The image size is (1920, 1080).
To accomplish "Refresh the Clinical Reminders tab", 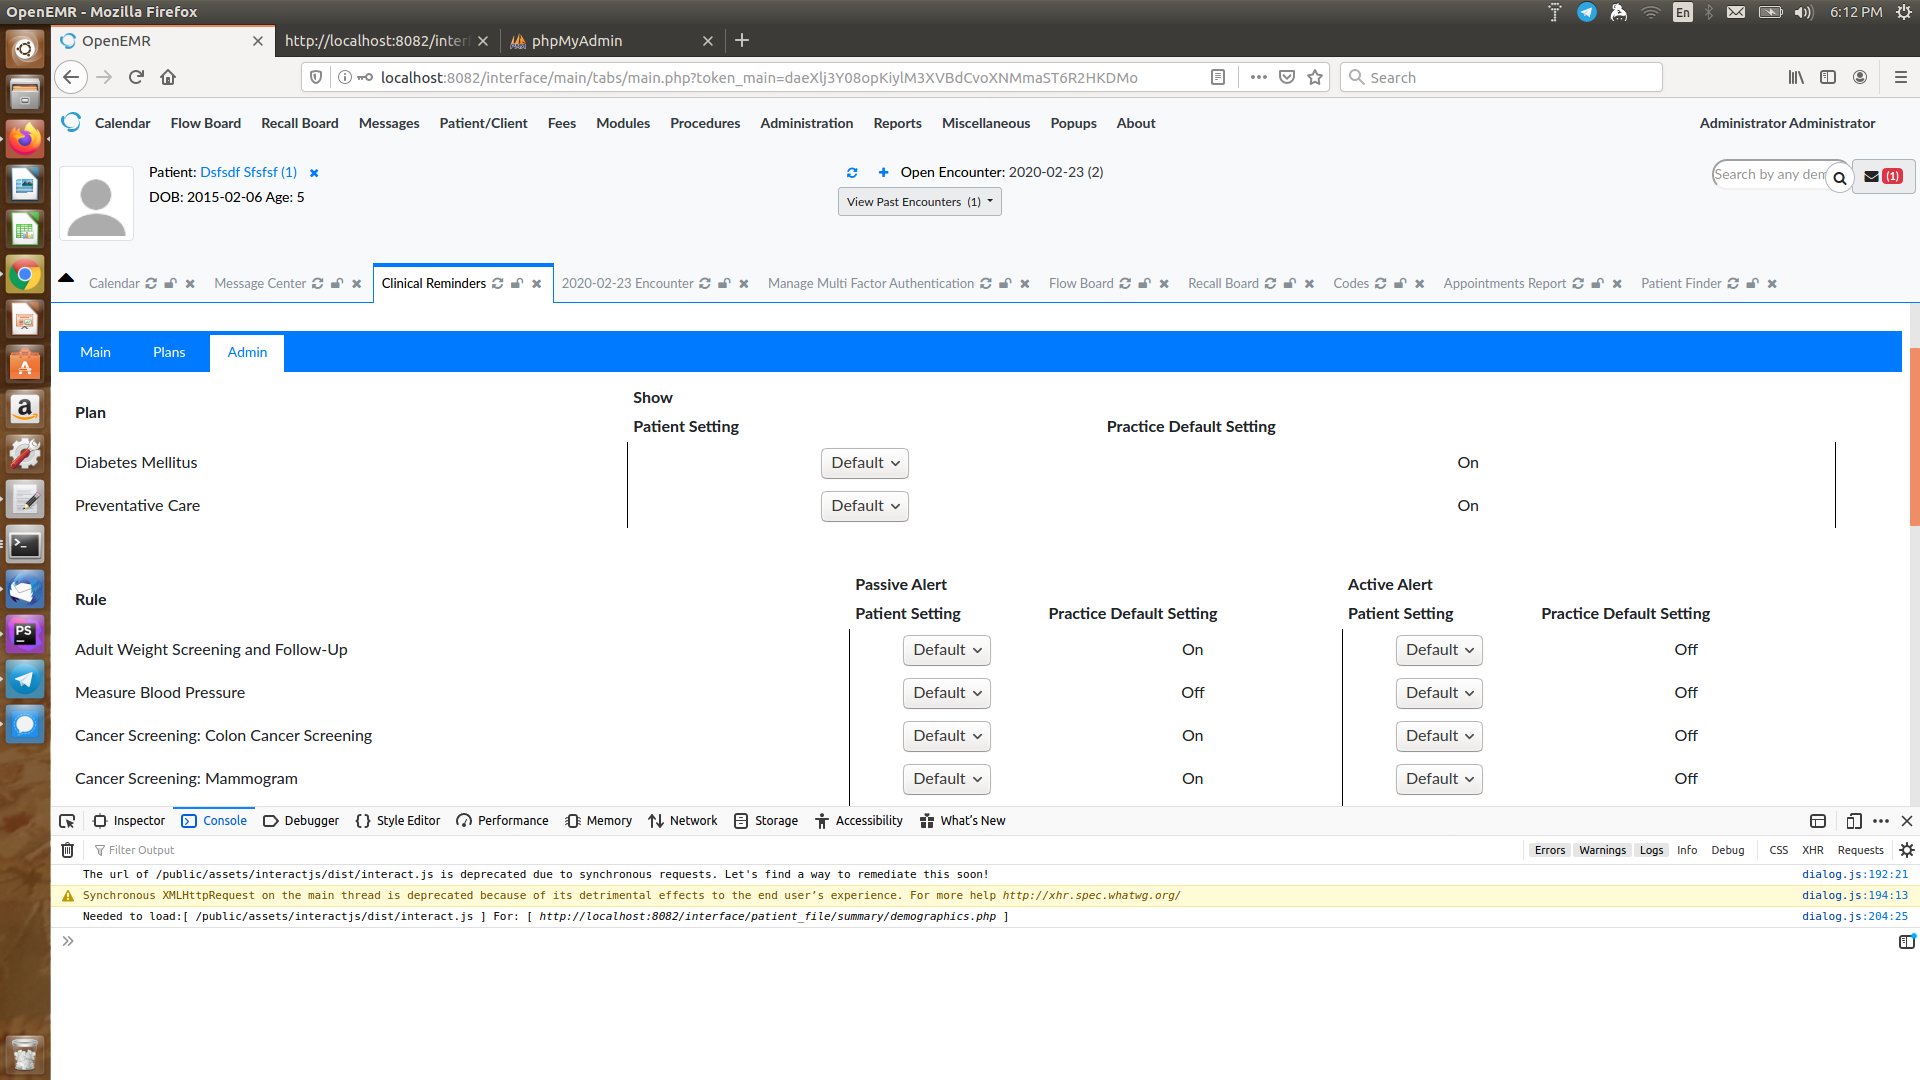I will (x=498, y=283).
